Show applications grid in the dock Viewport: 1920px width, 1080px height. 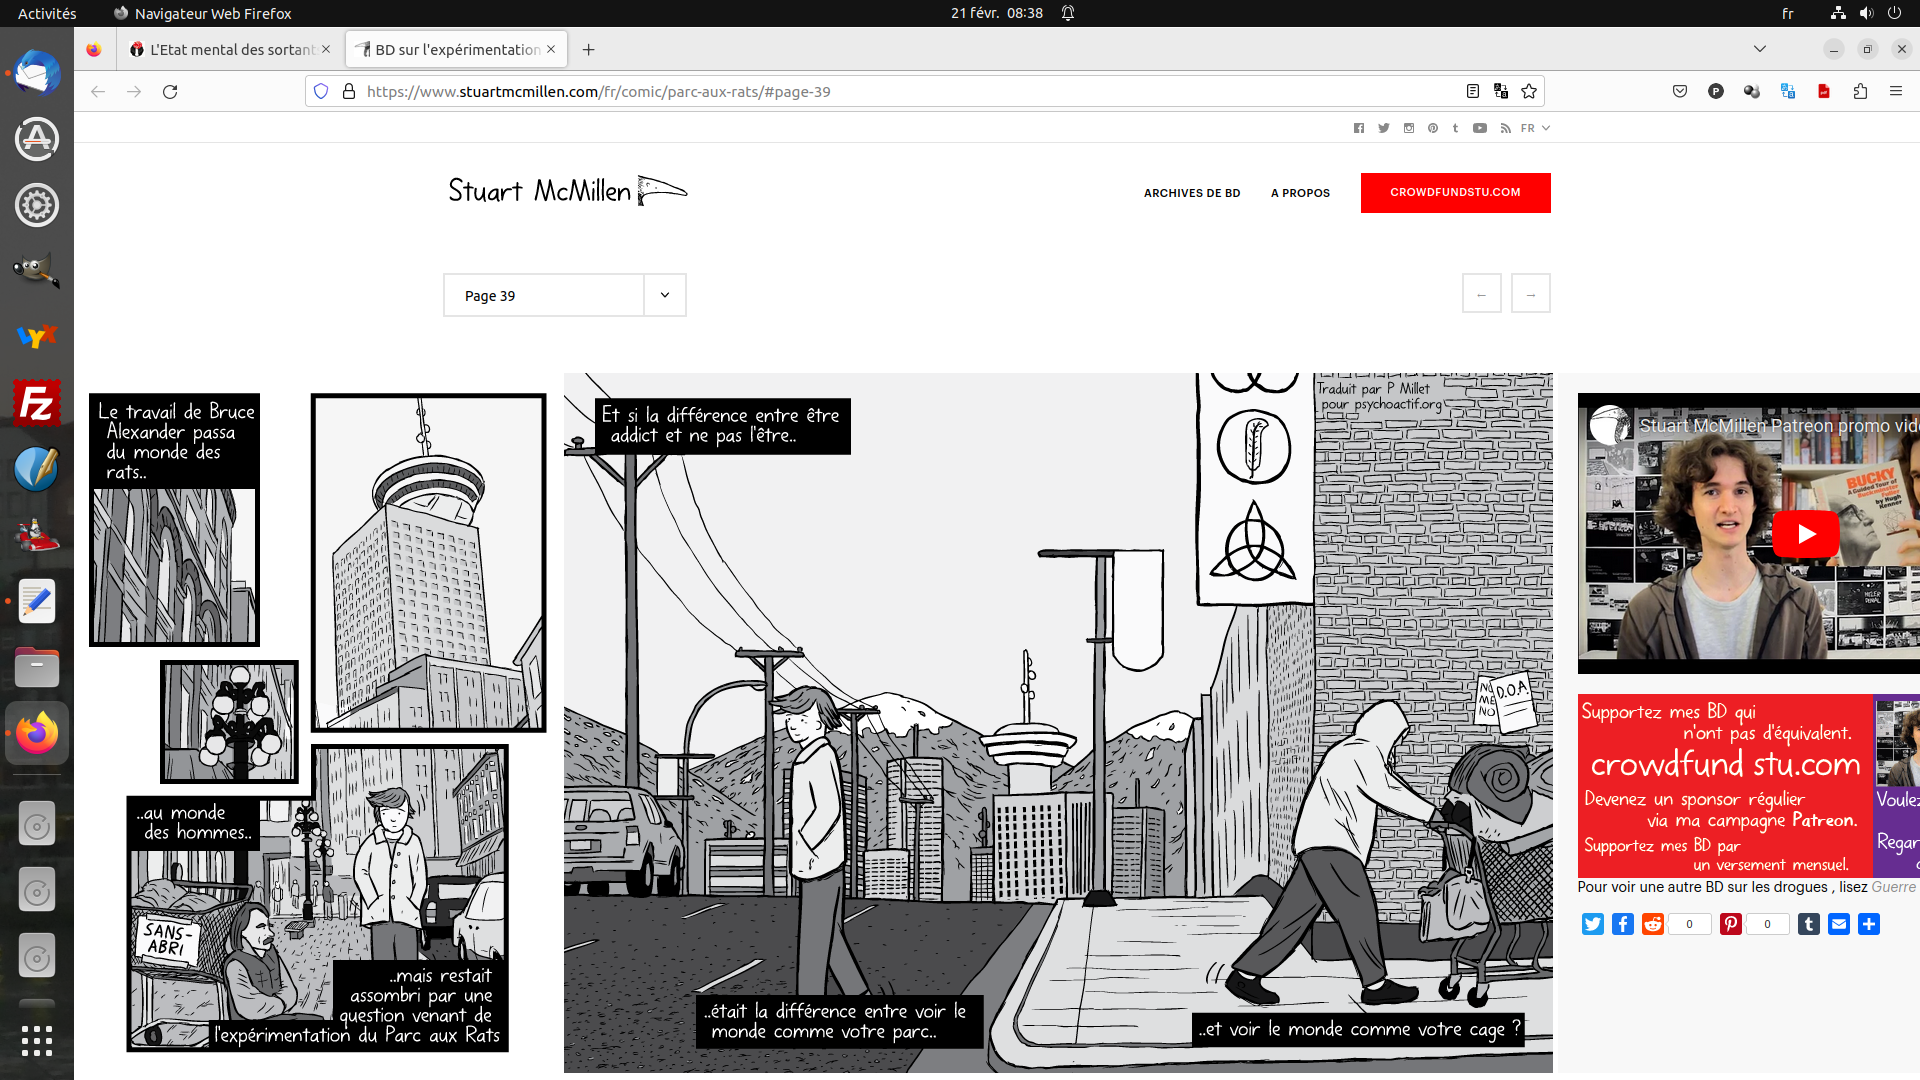[x=37, y=1041]
